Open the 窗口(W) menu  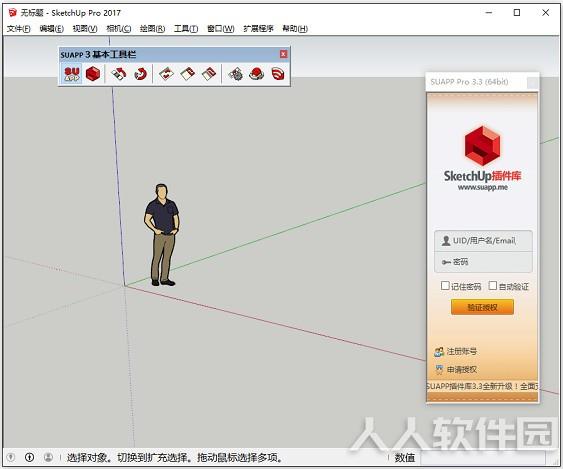[221, 29]
